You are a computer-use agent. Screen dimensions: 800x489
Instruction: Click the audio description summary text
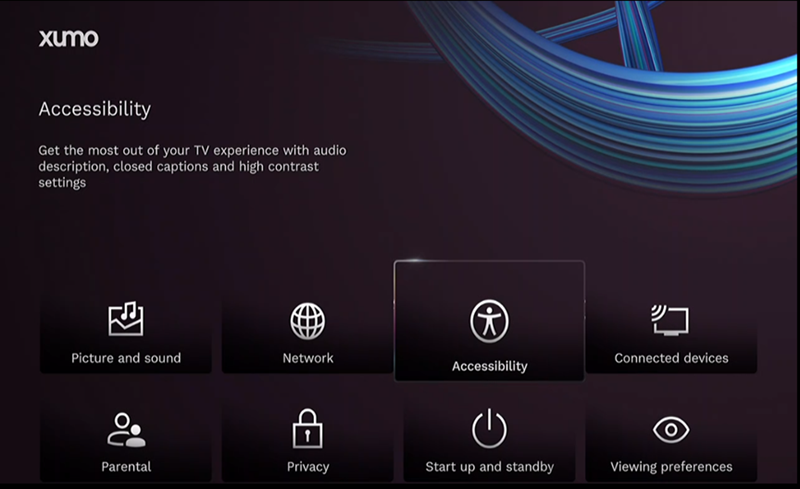[192, 166]
